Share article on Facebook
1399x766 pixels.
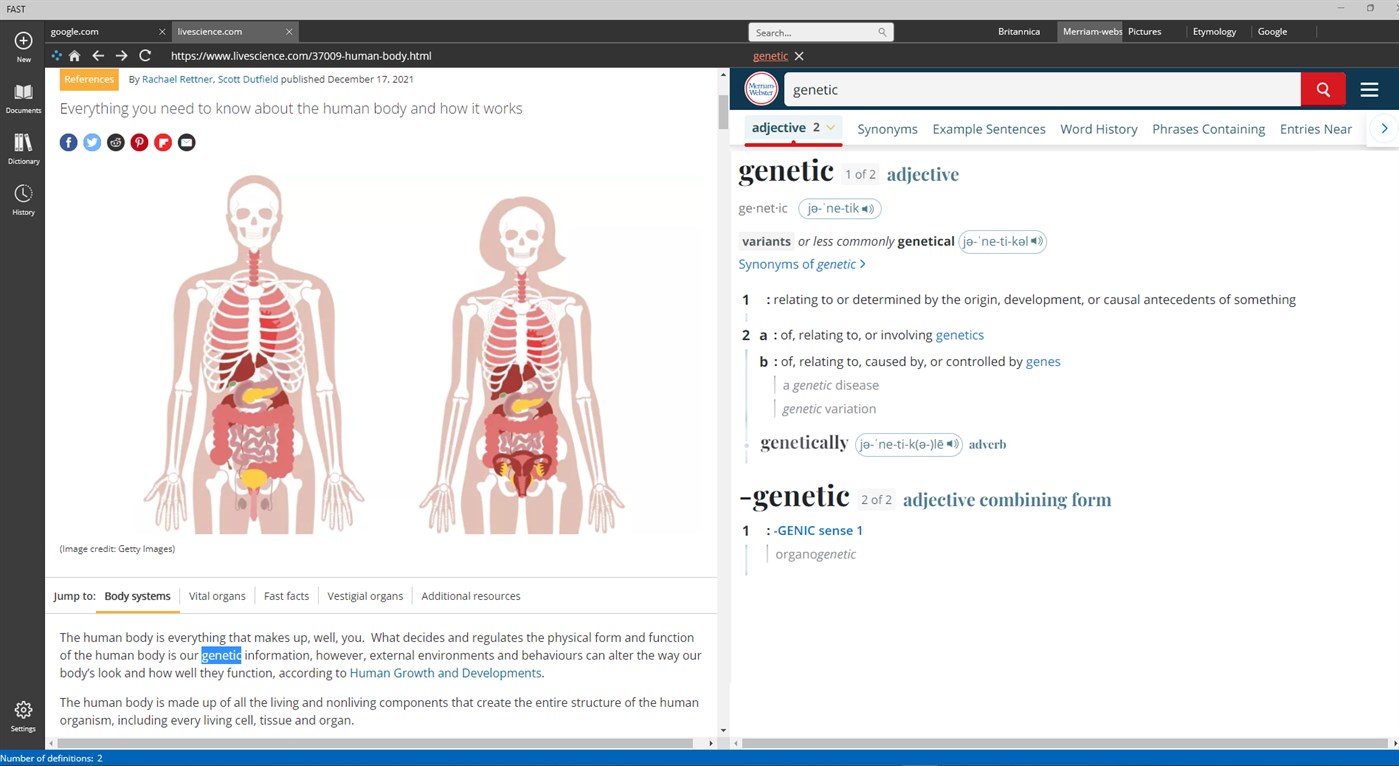coord(69,143)
